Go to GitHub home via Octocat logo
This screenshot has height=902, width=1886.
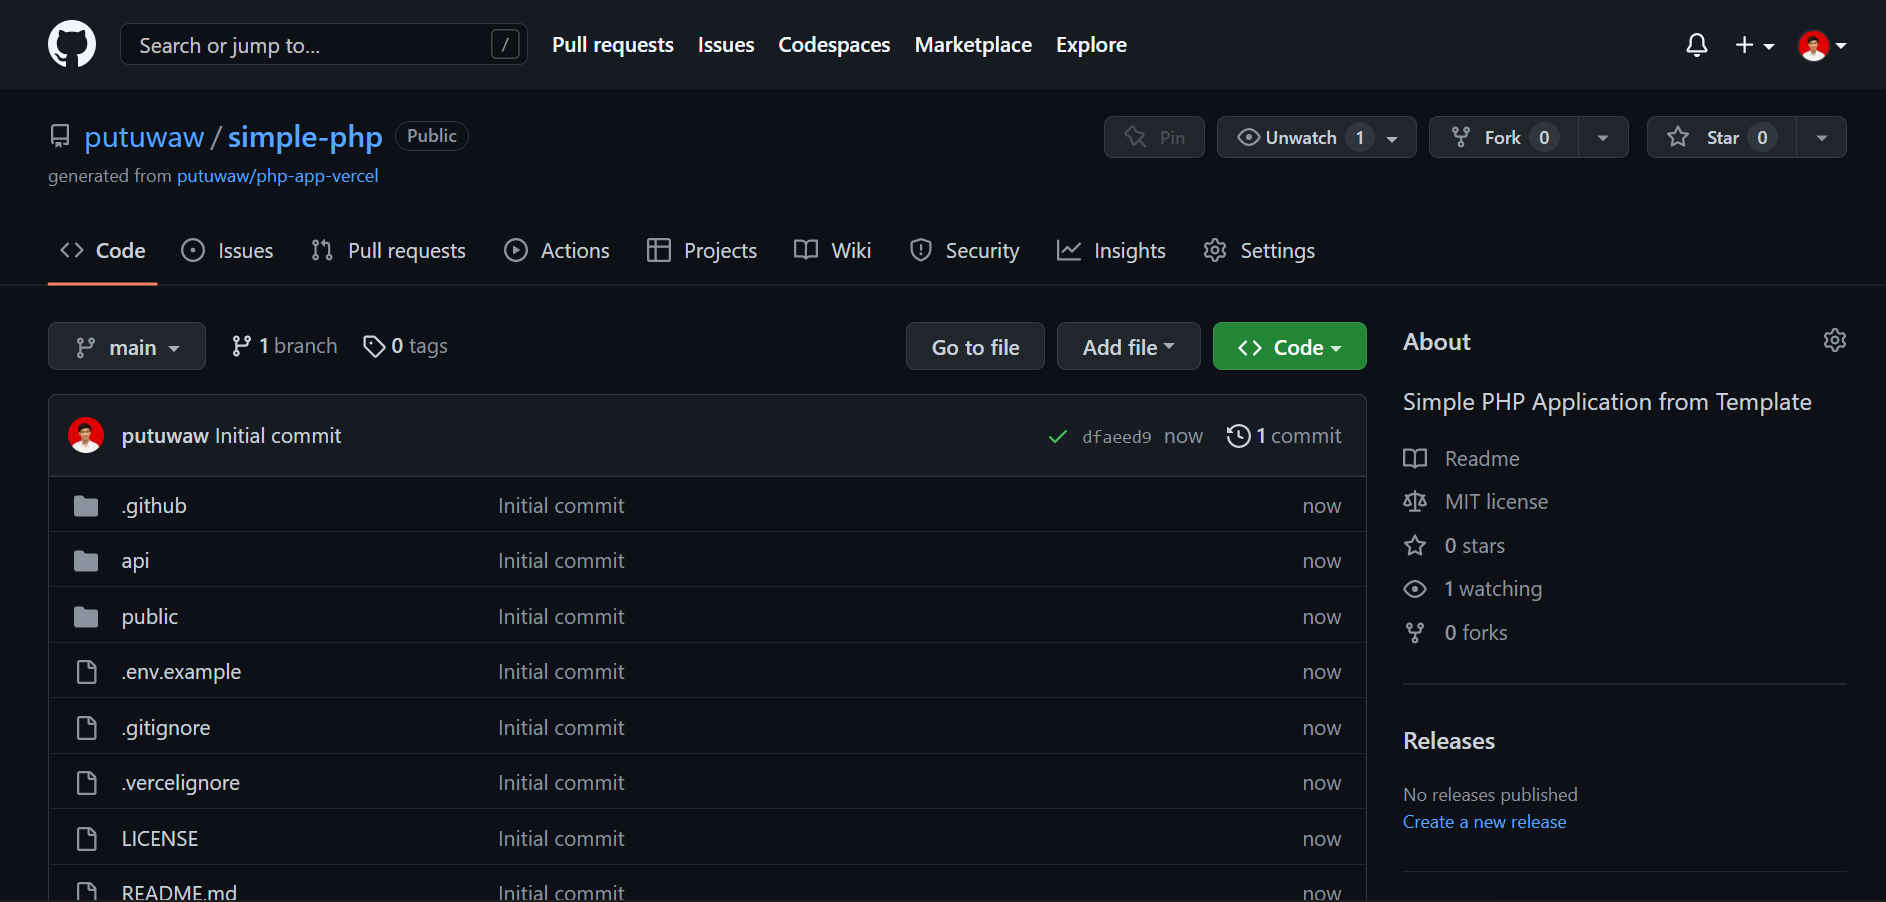[x=72, y=44]
